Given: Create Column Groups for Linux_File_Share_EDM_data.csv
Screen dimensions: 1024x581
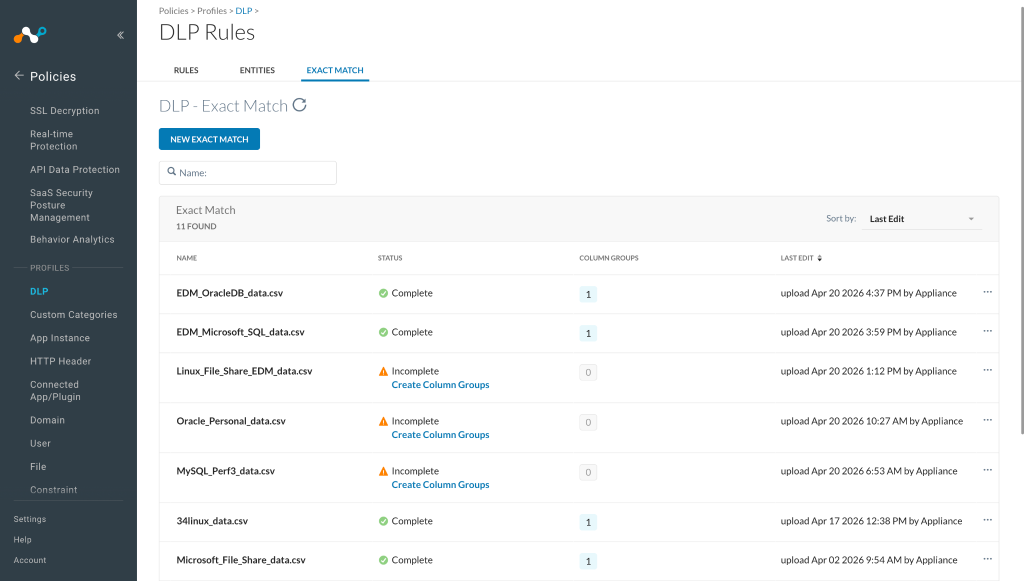Looking at the screenshot, I should coord(440,385).
